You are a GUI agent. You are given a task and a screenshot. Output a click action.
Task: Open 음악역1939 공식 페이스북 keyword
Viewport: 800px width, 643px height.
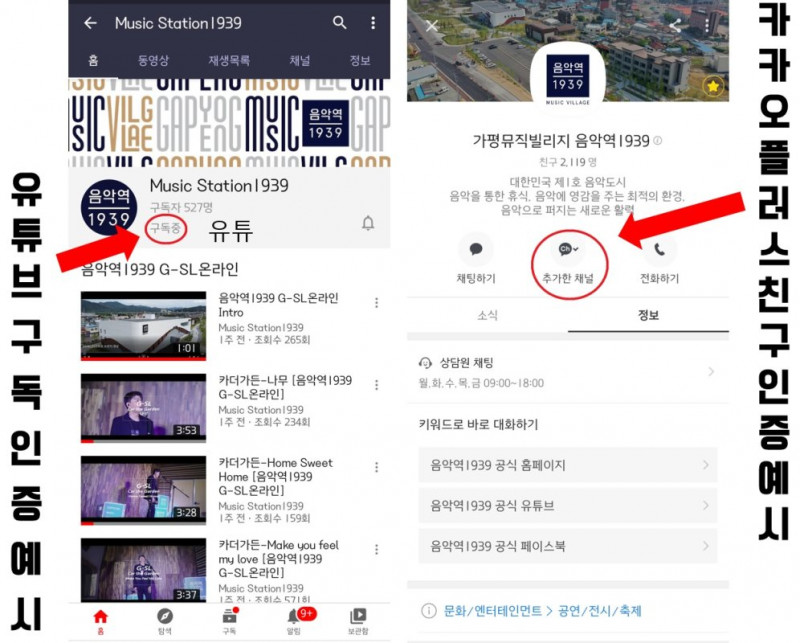point(568,546)
